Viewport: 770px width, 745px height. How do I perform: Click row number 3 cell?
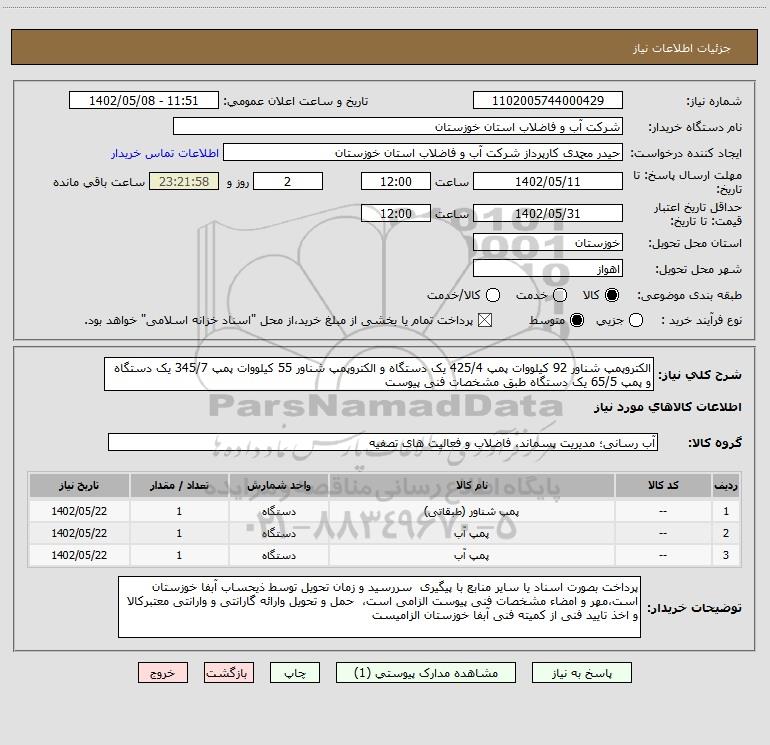pyautogui.click(x=726, y=555)
